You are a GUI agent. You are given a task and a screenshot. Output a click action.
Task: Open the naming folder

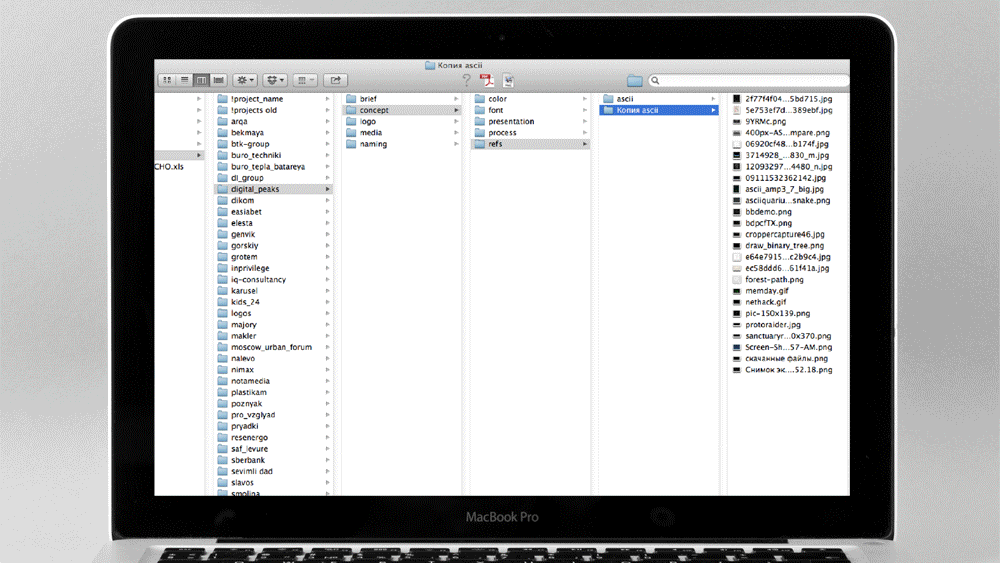(373, 144)
